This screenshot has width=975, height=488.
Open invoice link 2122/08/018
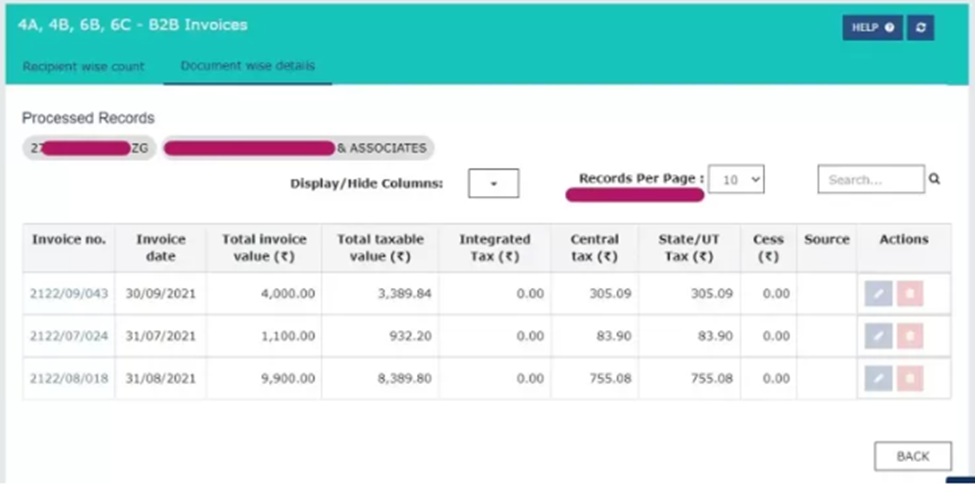pyautogui.click(x=68, y=379)
